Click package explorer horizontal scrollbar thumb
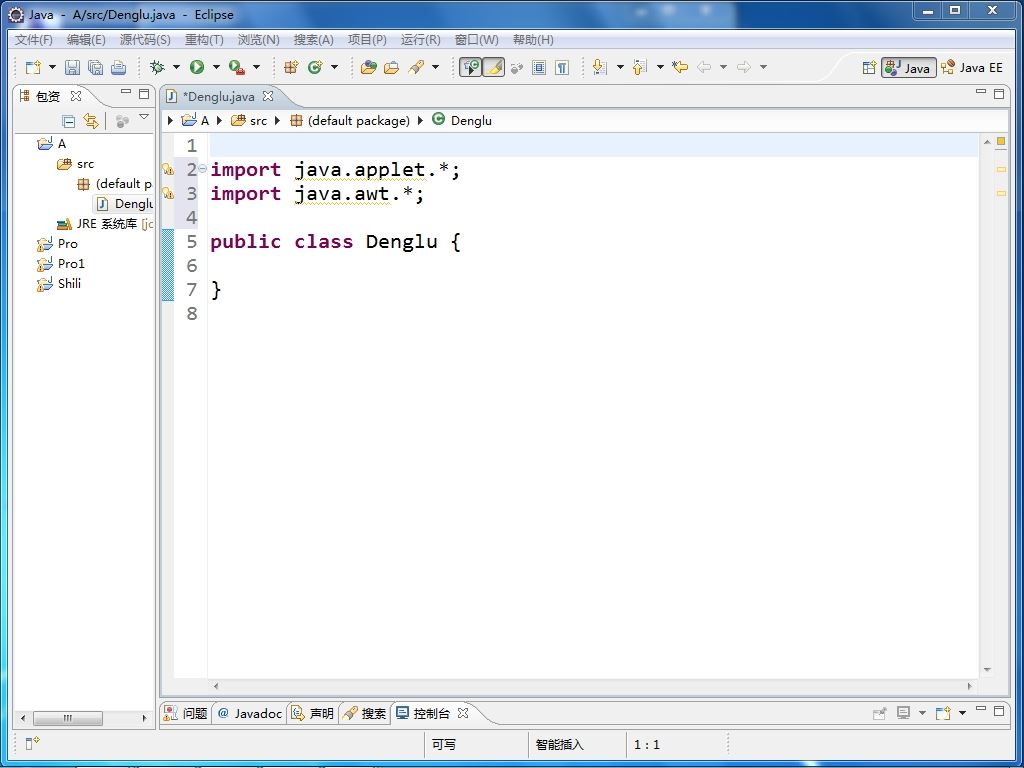This screenshot has height=768, width=1024. (x=68, y=718)
